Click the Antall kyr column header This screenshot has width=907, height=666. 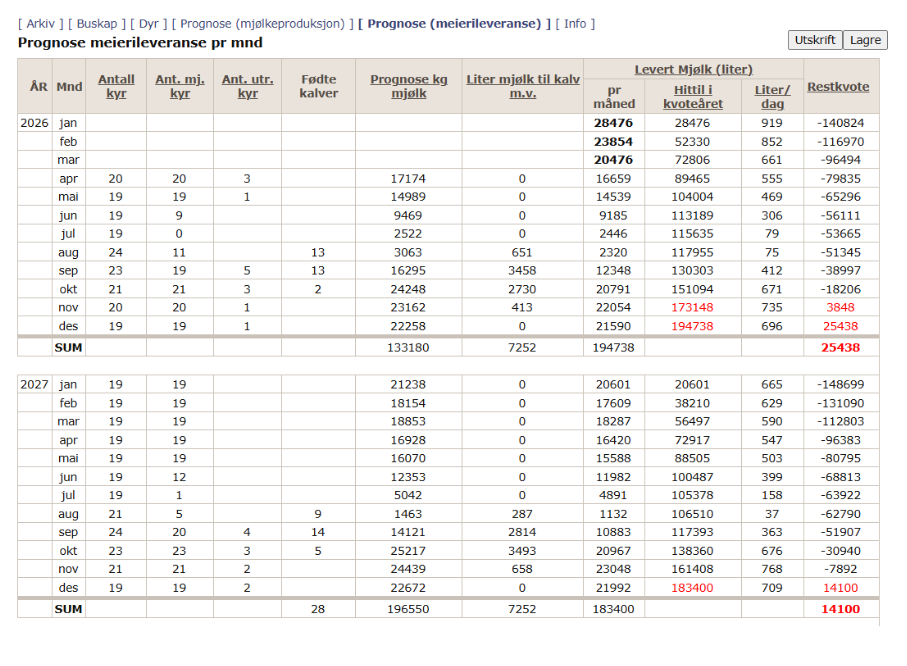(117, 86)
